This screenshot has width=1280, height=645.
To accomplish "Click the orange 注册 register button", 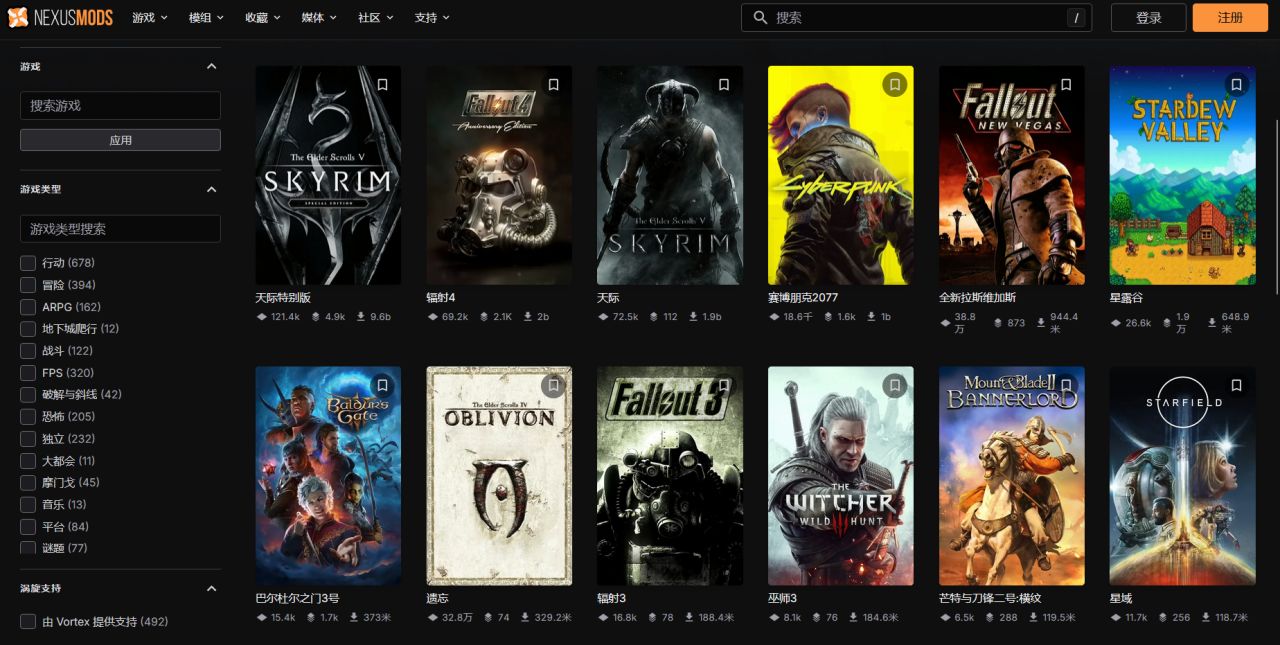I will pos(1230,18).
